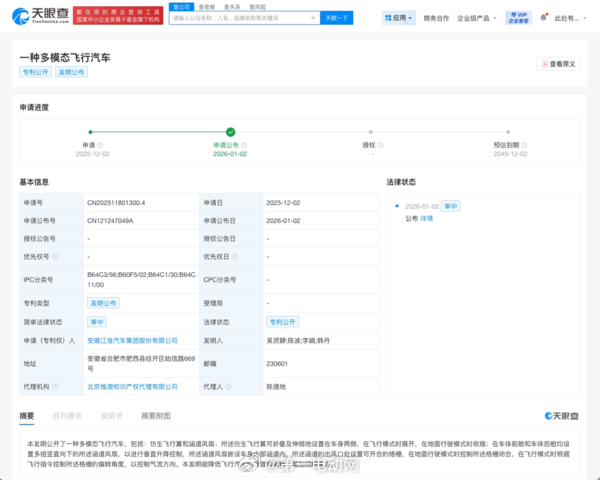Click the 专利公开 tag in 法律状态 row
The height and width of the screenshot is (480, 600).
click(282, 322)
